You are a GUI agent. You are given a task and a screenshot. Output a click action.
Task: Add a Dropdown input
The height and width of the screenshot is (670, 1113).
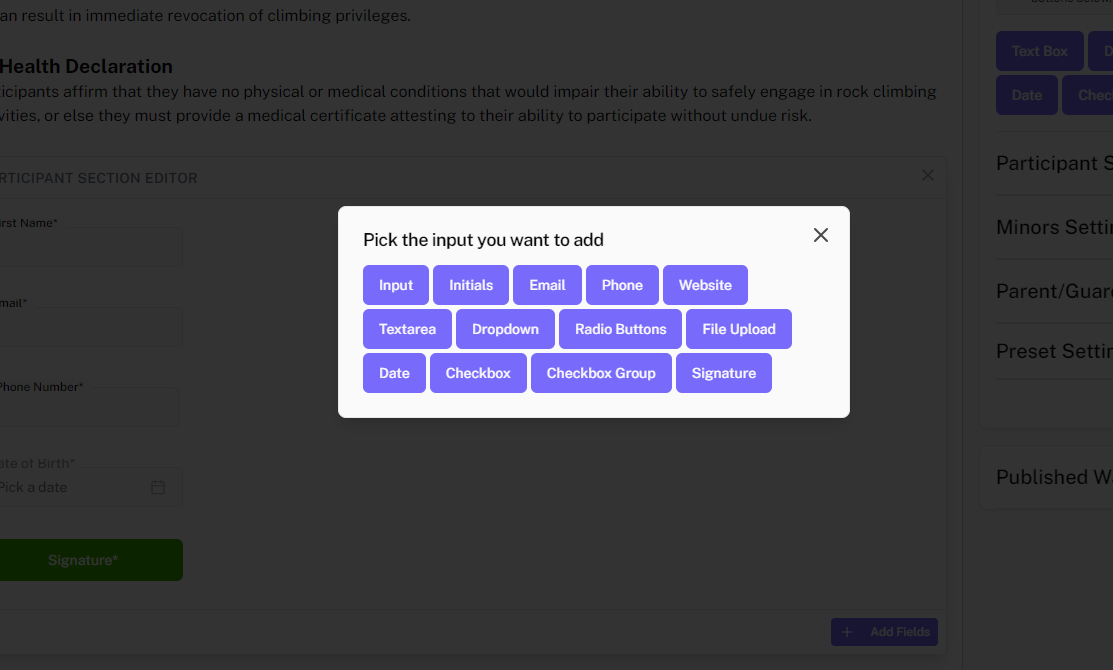505,329
